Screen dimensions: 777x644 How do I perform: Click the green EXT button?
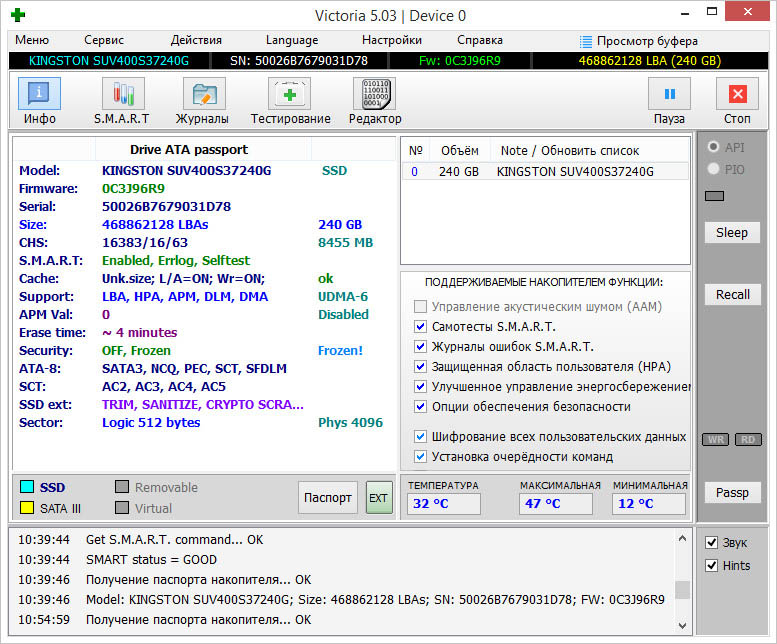click(x=379, y=498)
